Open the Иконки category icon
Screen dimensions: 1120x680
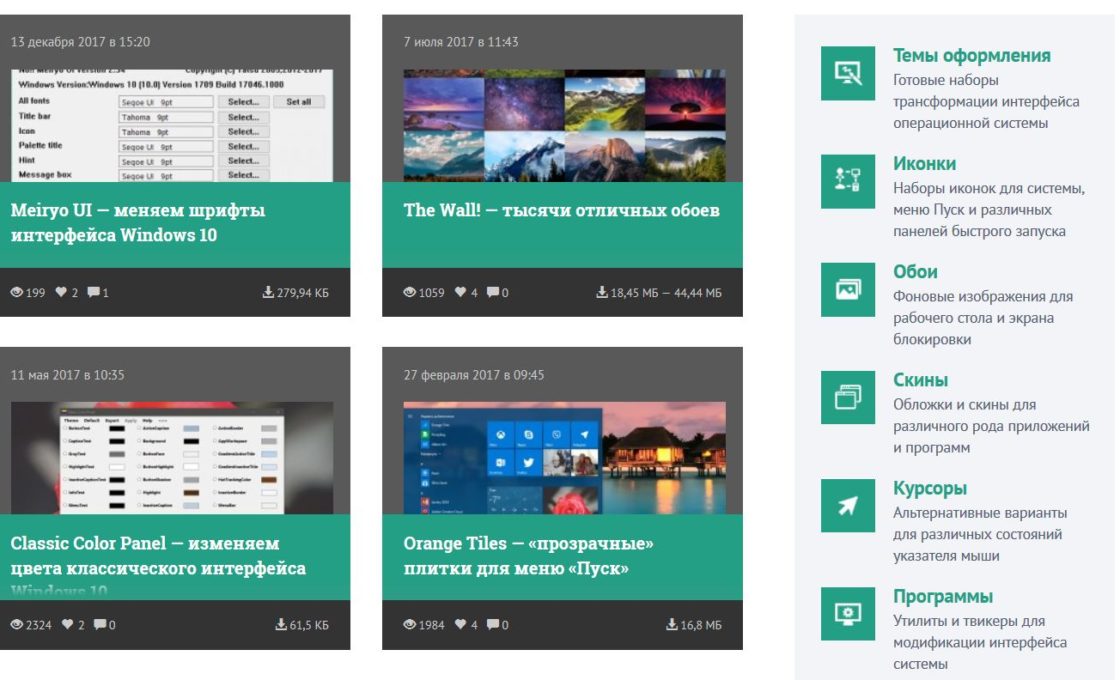click(x=847, y=181)
